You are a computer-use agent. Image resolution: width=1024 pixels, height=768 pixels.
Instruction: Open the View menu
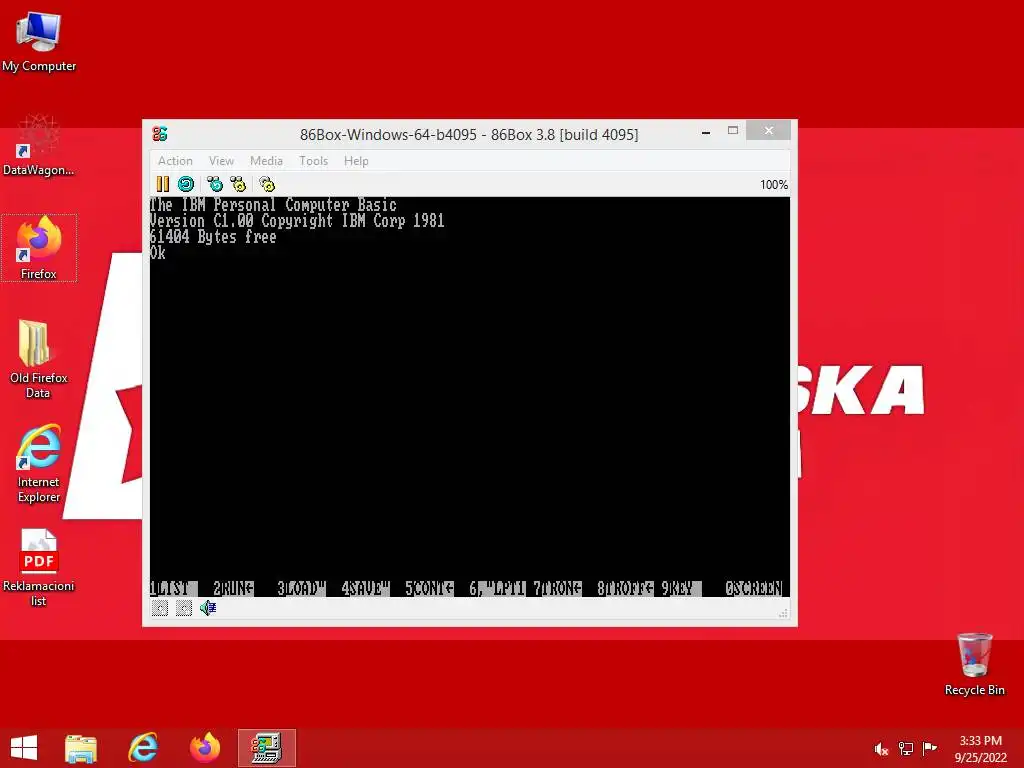click(x=221, y=161)
